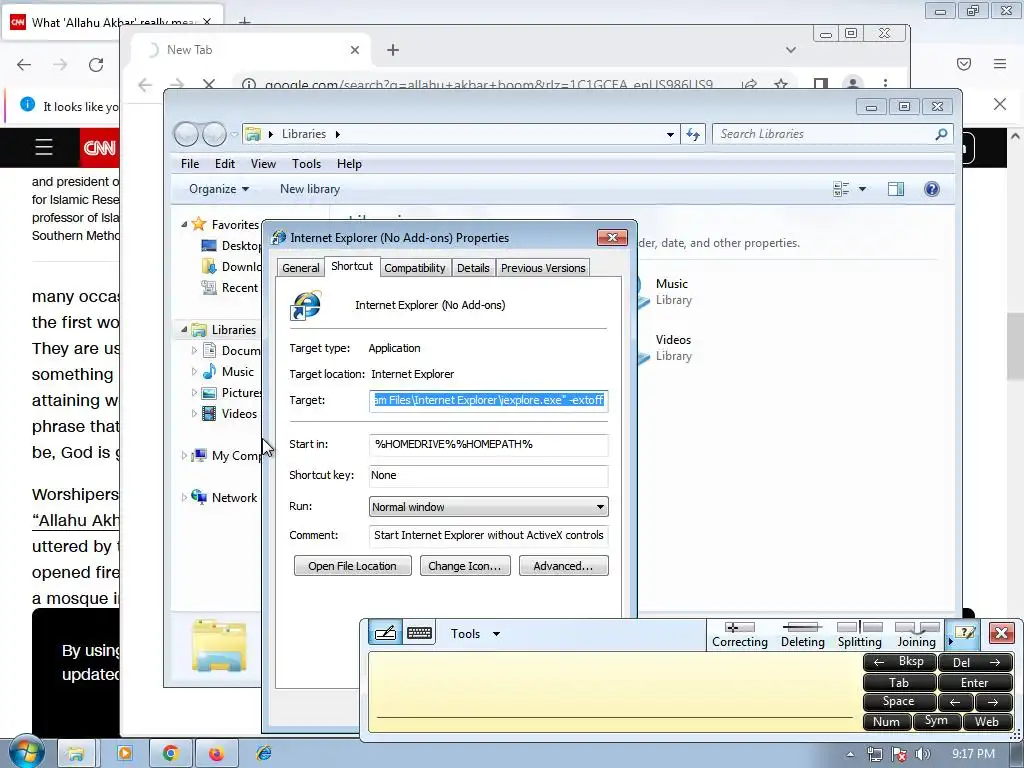
Task: Open Firefox from the taskbar
Action: 216,754
